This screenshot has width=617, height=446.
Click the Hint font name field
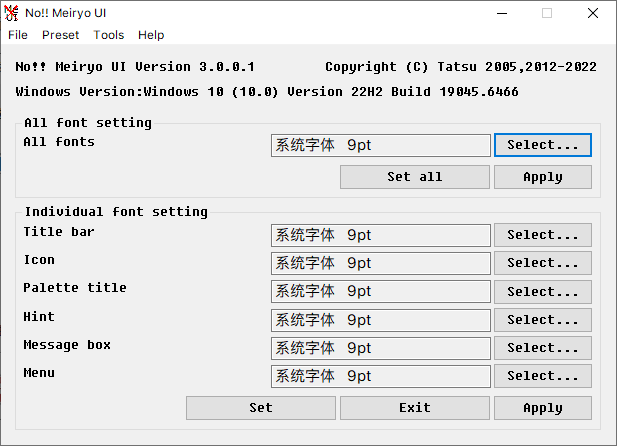click(x=381, y=320)
